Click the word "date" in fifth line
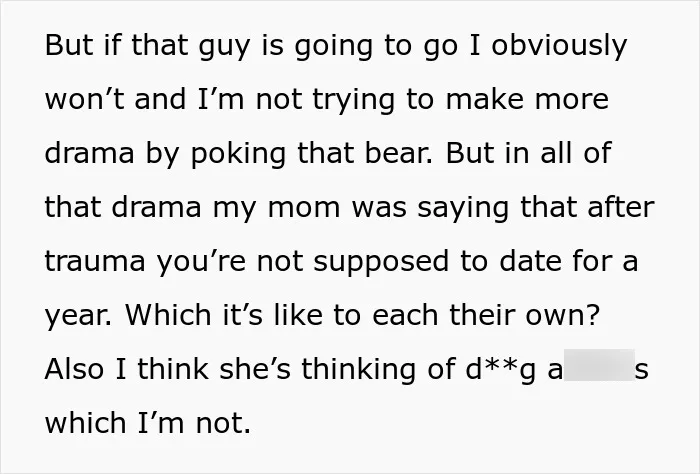This screenshot has height=474, width=700. [x=530, y=261]
